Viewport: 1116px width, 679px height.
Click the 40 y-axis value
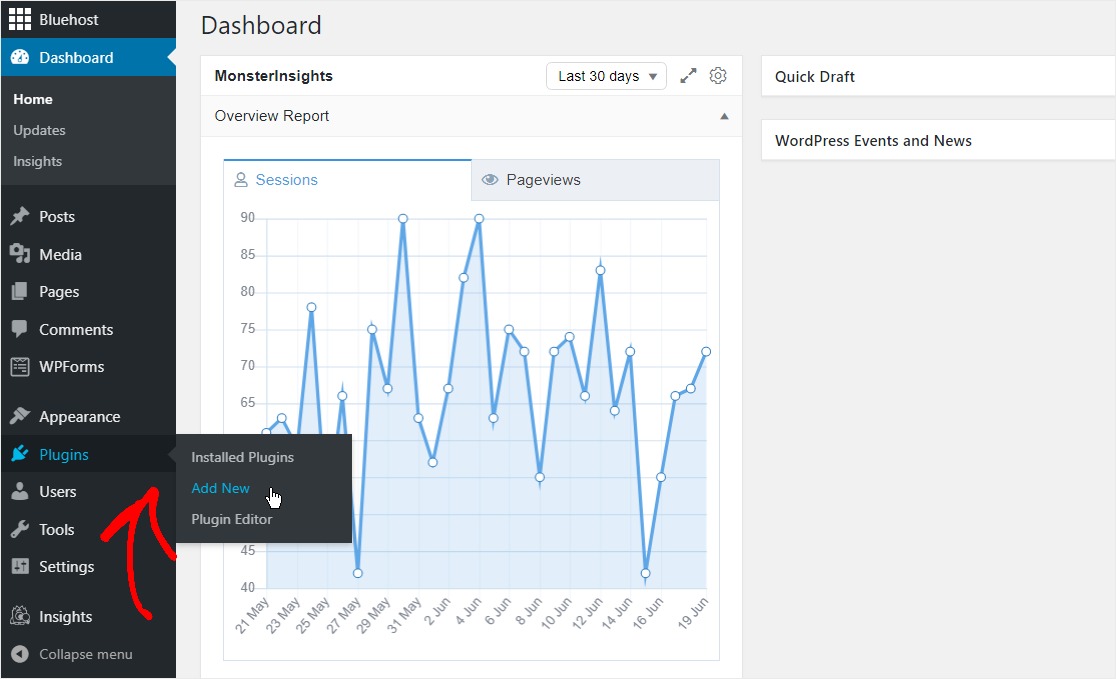(x=247, y=587)
